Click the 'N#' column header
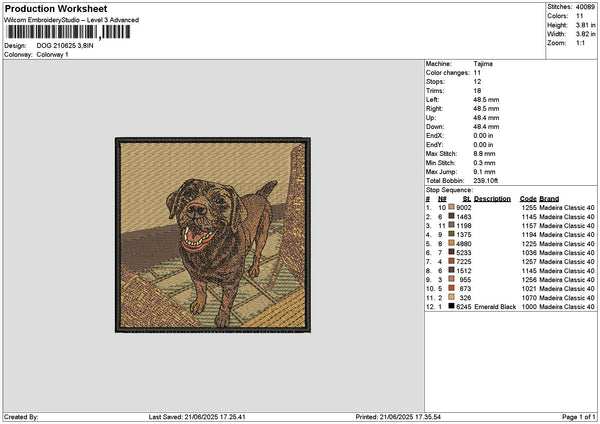Image resolution: width=600 pixels, height=424 pixels. pyautogui.click(x=442, y=199)
